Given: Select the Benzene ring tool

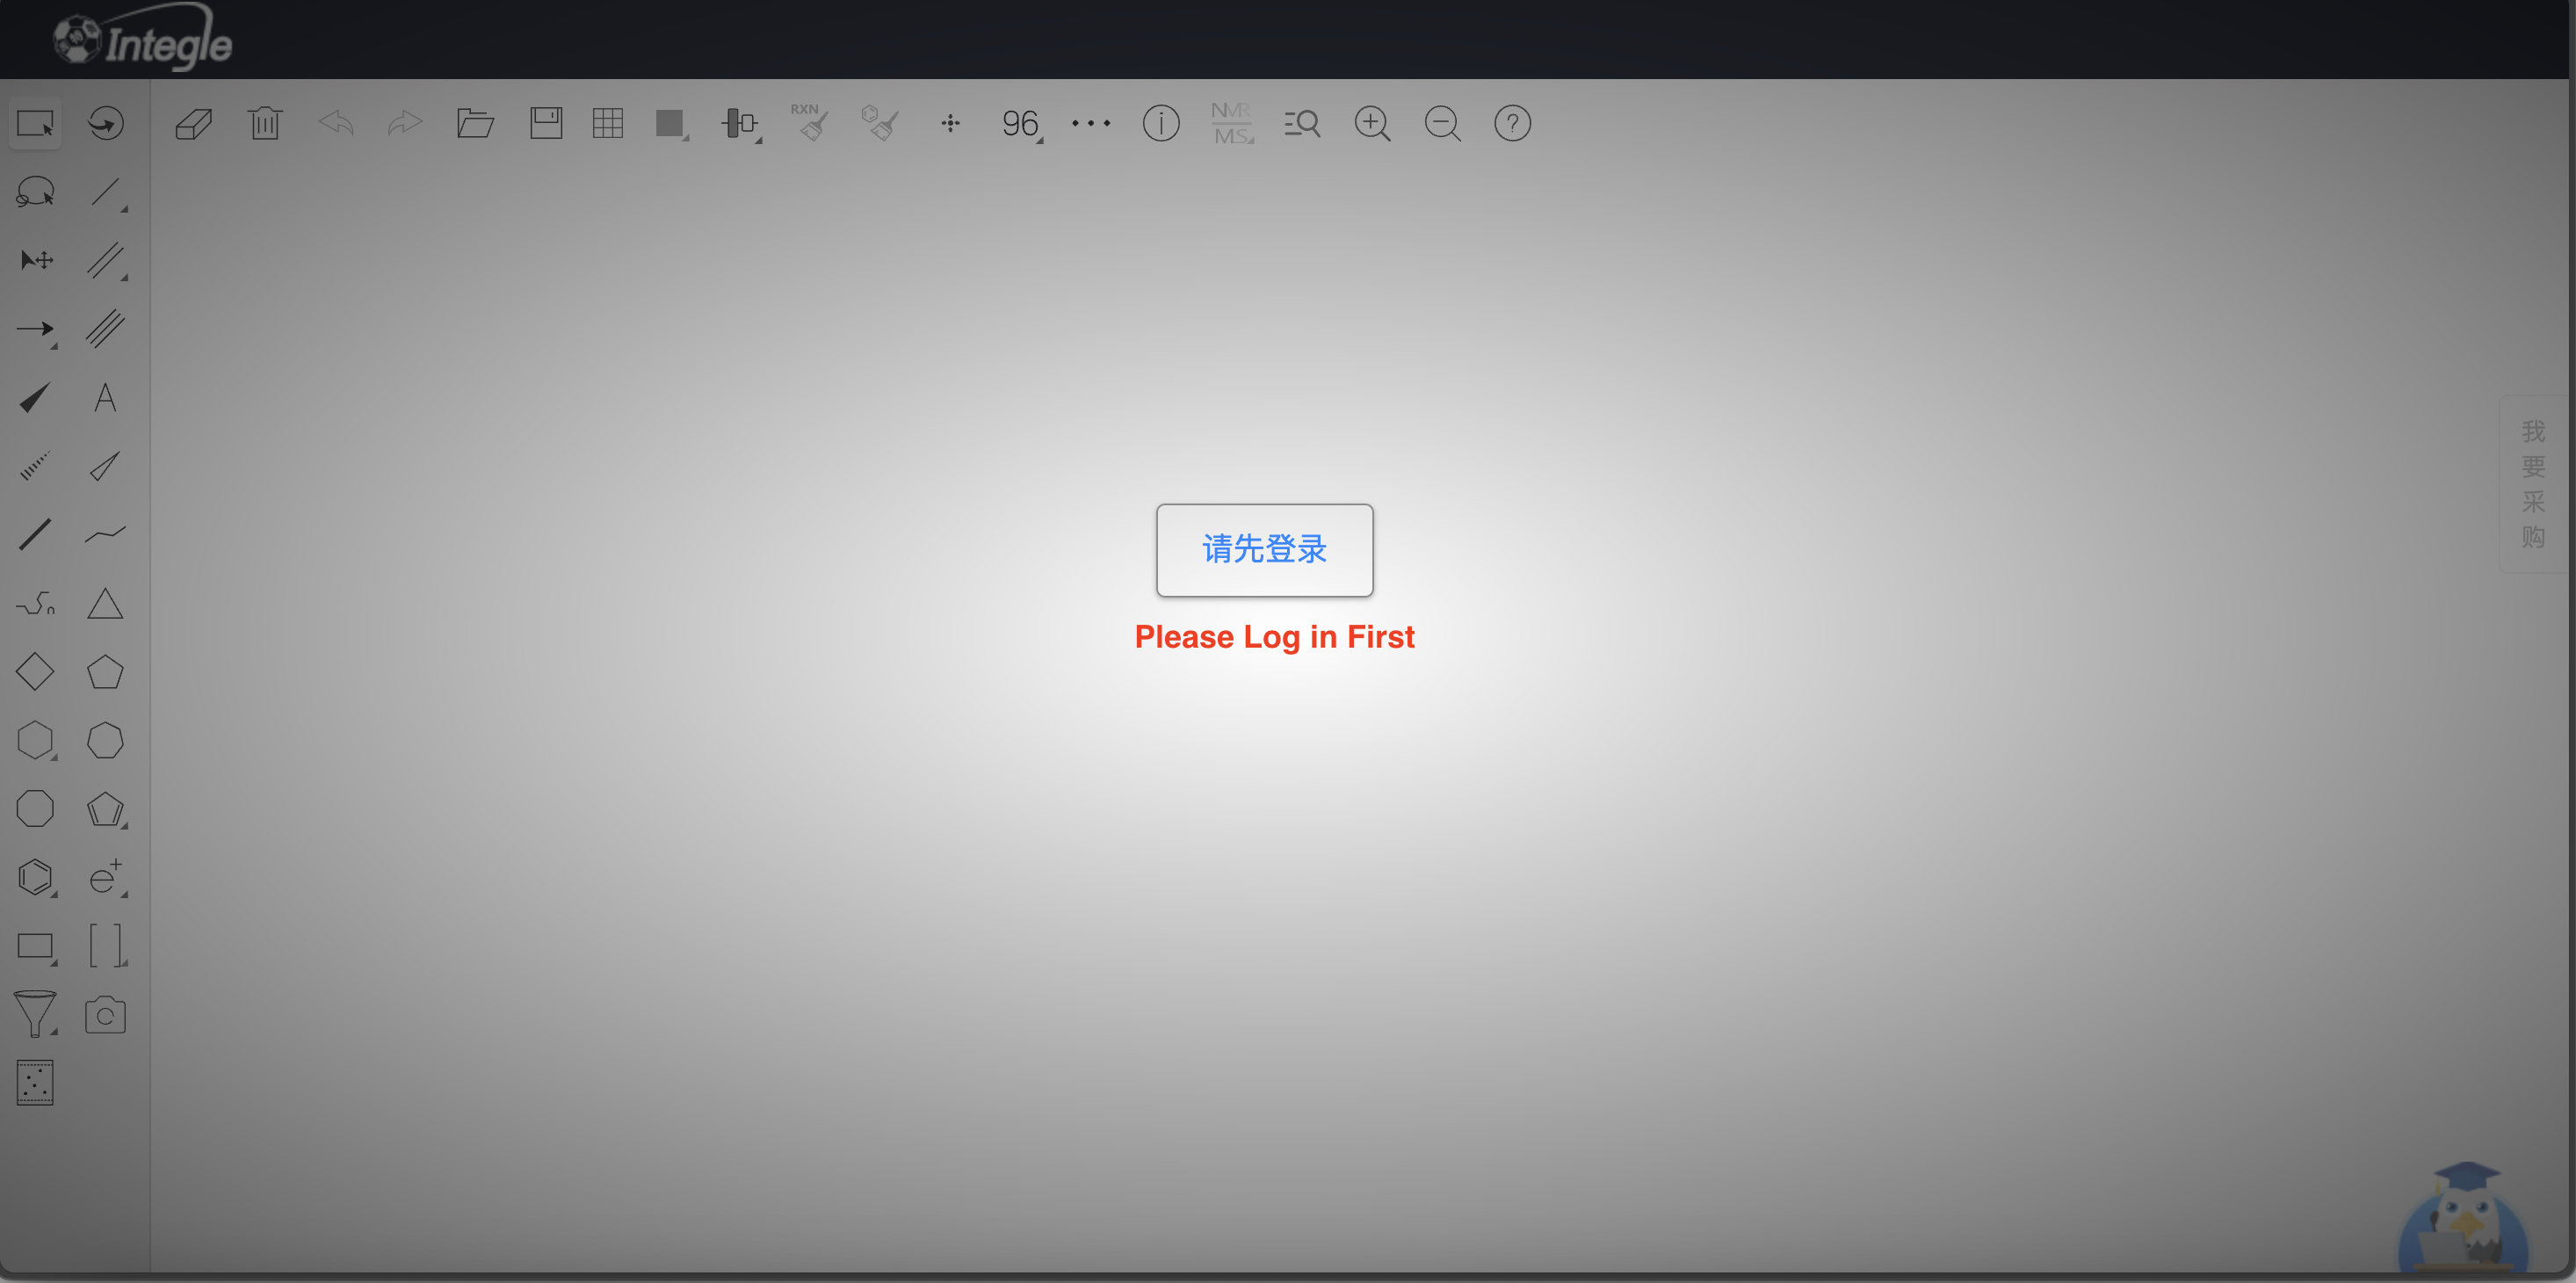Looking at the screenshot, I should [36, 877].
